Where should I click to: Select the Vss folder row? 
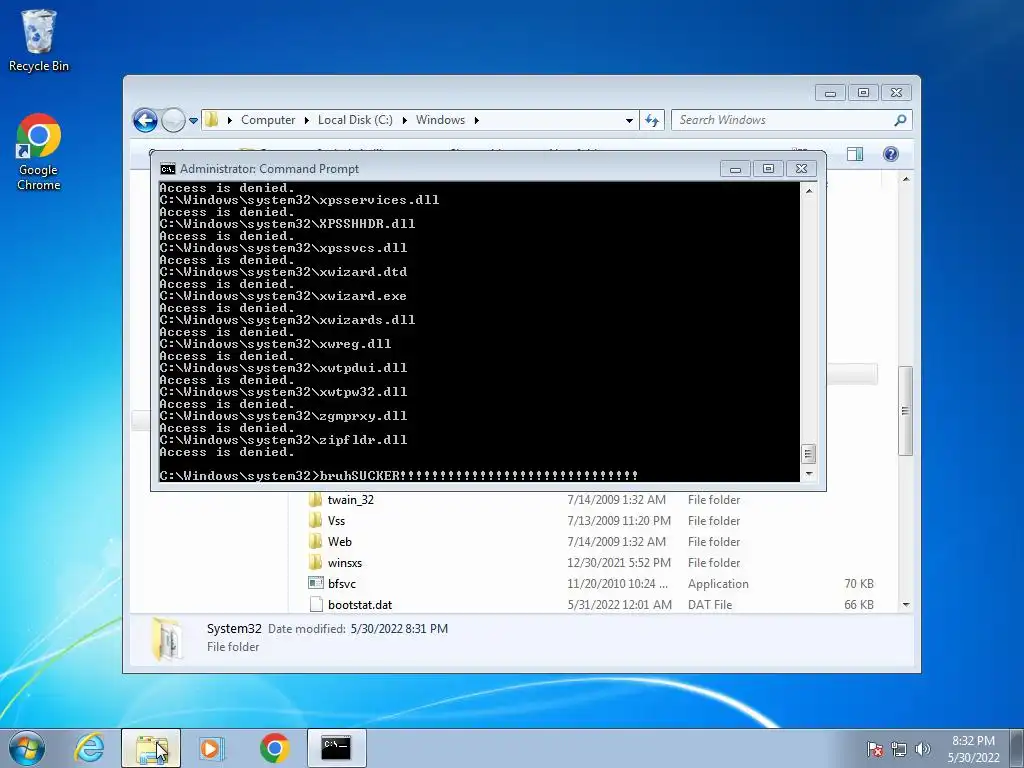pyautogui.click(x=591, y=520)
